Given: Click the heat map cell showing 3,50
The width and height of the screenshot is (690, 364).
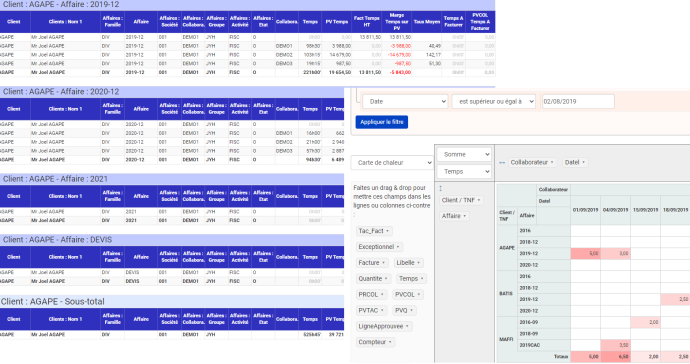Looking at the screenshot, I should [616, 345].
